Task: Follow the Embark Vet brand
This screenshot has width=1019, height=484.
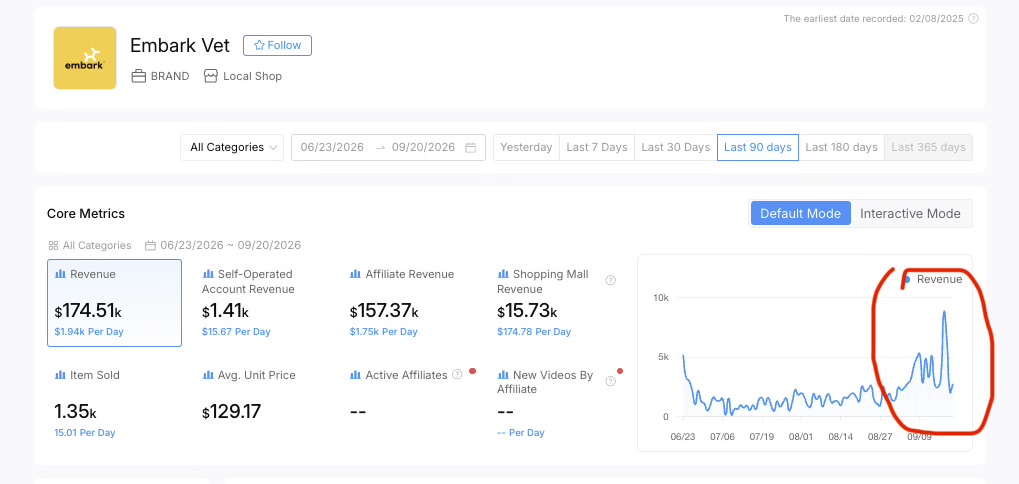Action: [x=277, y=45]
